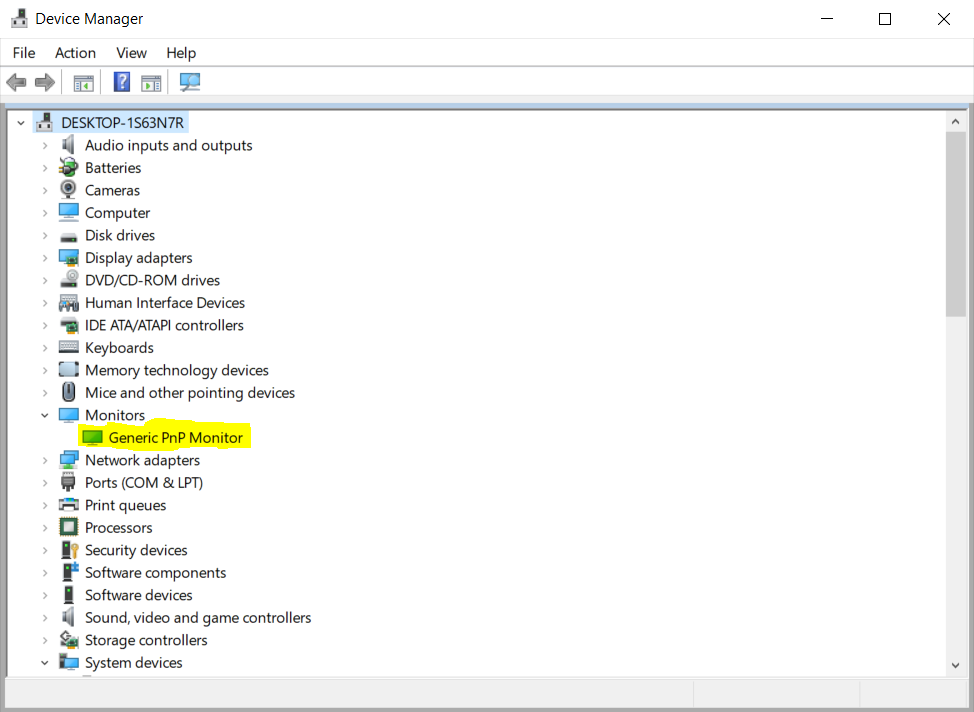974x712 pixels.
Task: Click the Batteries category icon
Action: 69,168
